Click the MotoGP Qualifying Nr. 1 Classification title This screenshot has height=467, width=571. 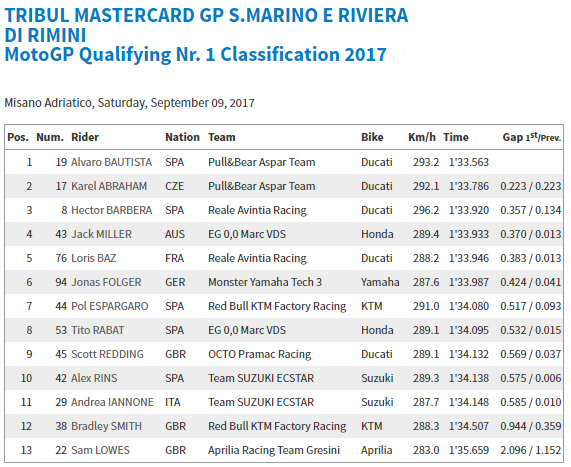195,55
